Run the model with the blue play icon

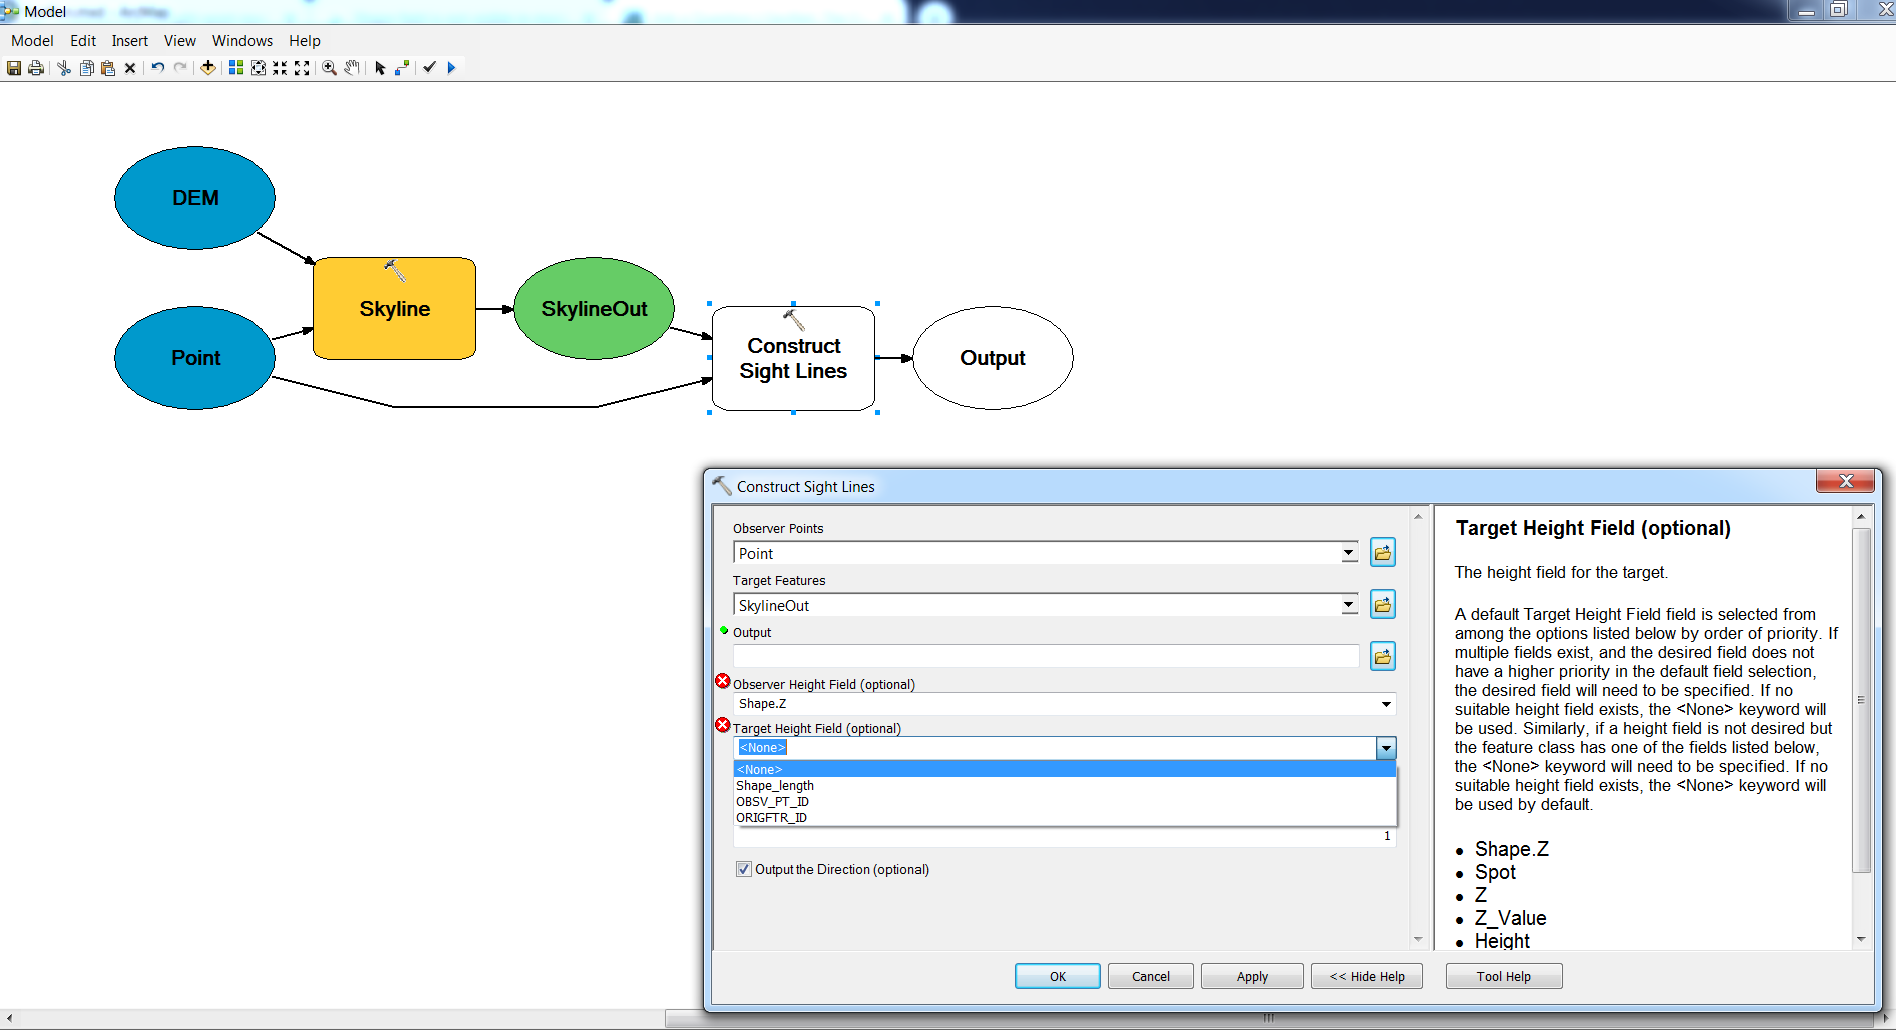pyautogui.click(x=451, y=68)
